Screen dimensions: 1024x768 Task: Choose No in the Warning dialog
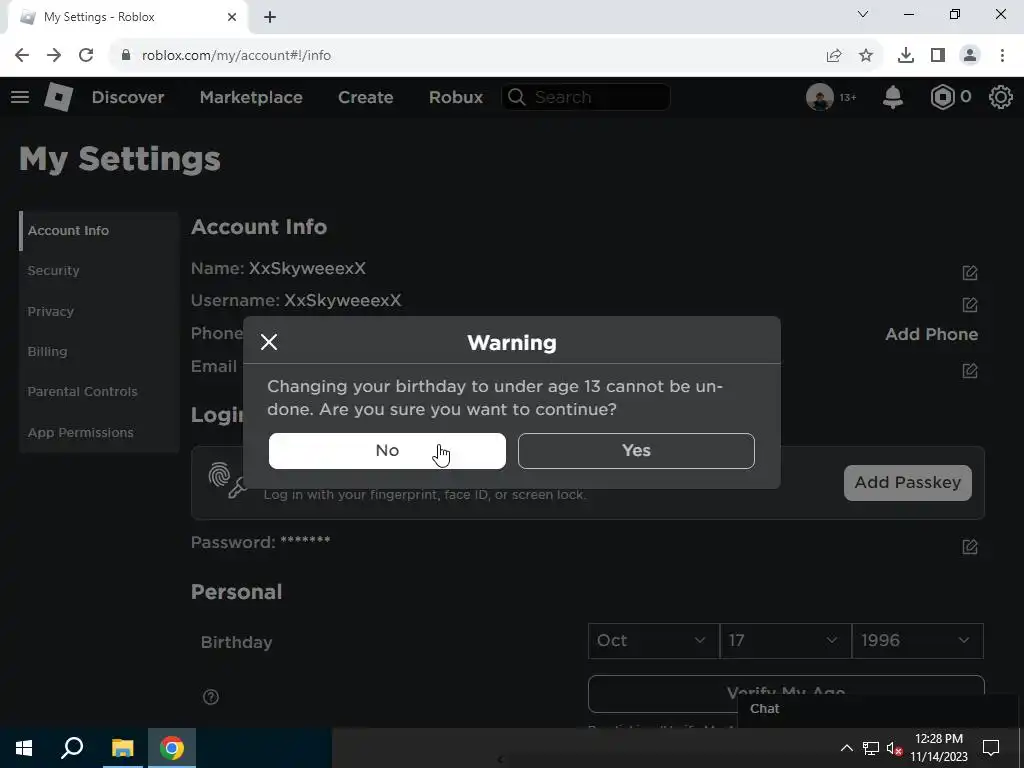pyautogui.click(x=387, y=451)
